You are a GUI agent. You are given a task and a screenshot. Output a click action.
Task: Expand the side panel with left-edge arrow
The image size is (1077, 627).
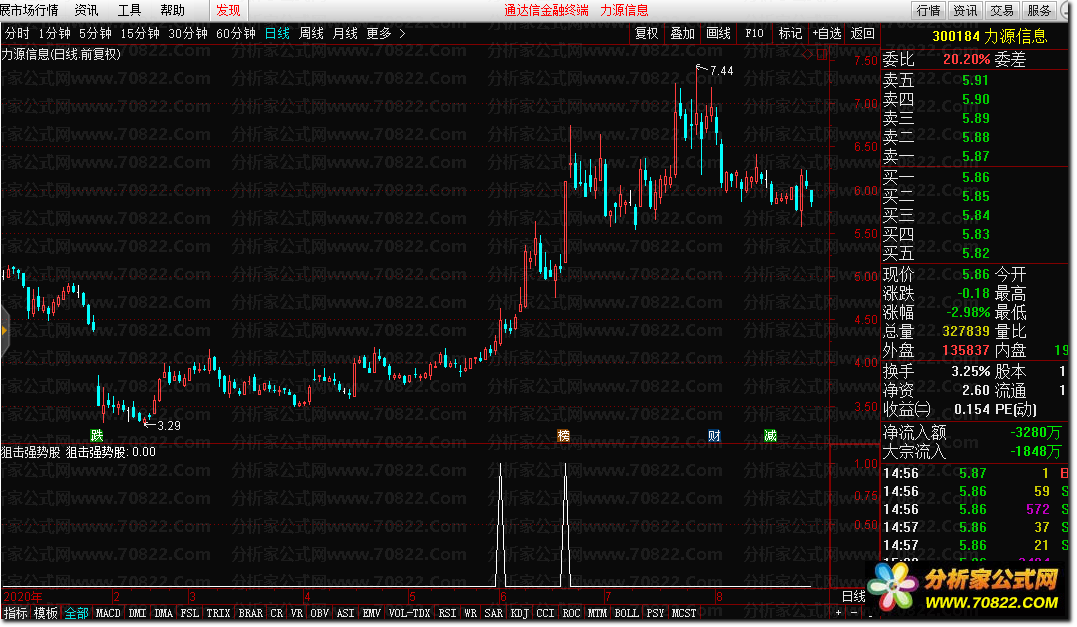point(4,331)
